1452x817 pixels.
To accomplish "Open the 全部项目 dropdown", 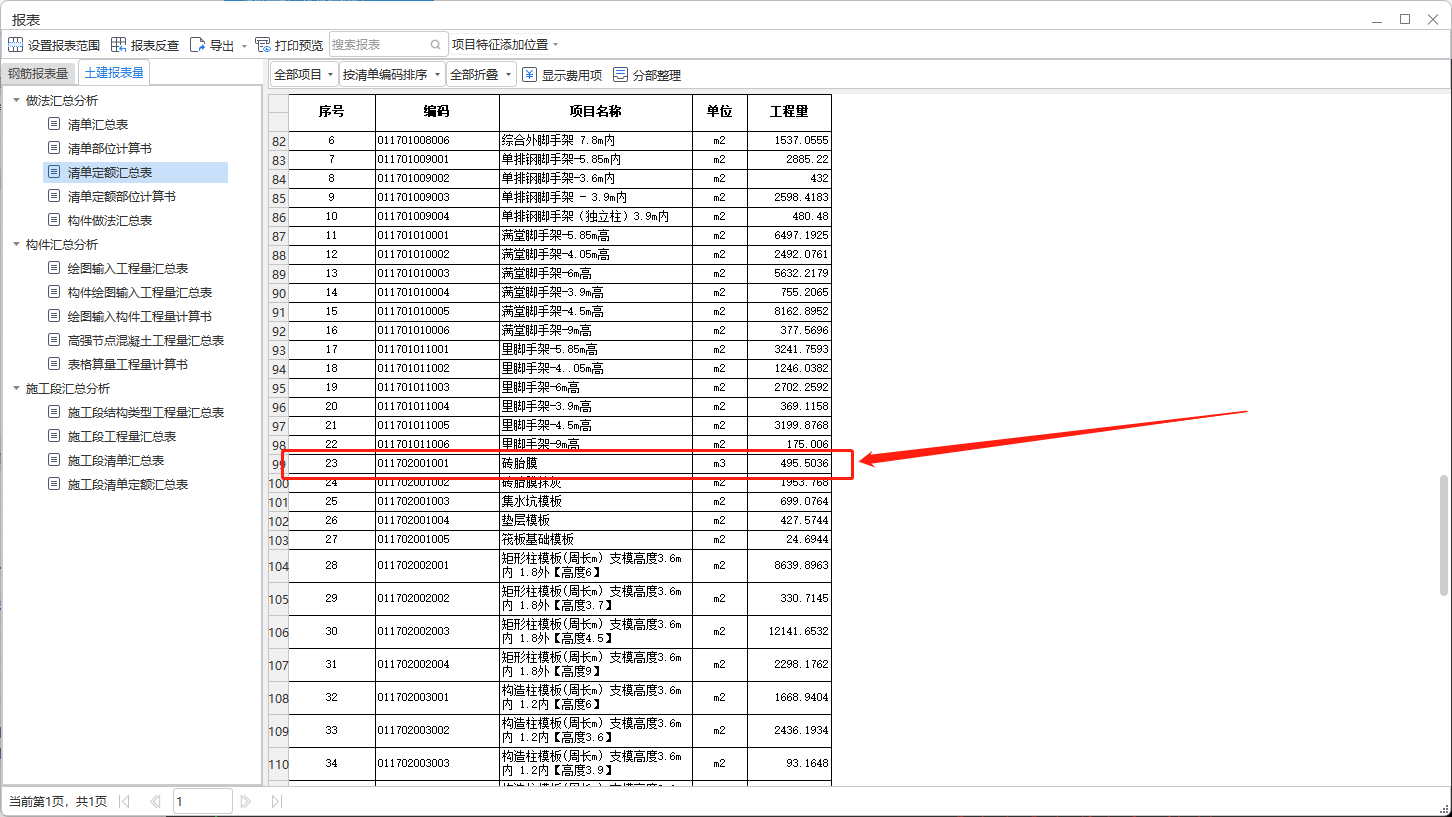I will tap(304, 75).
